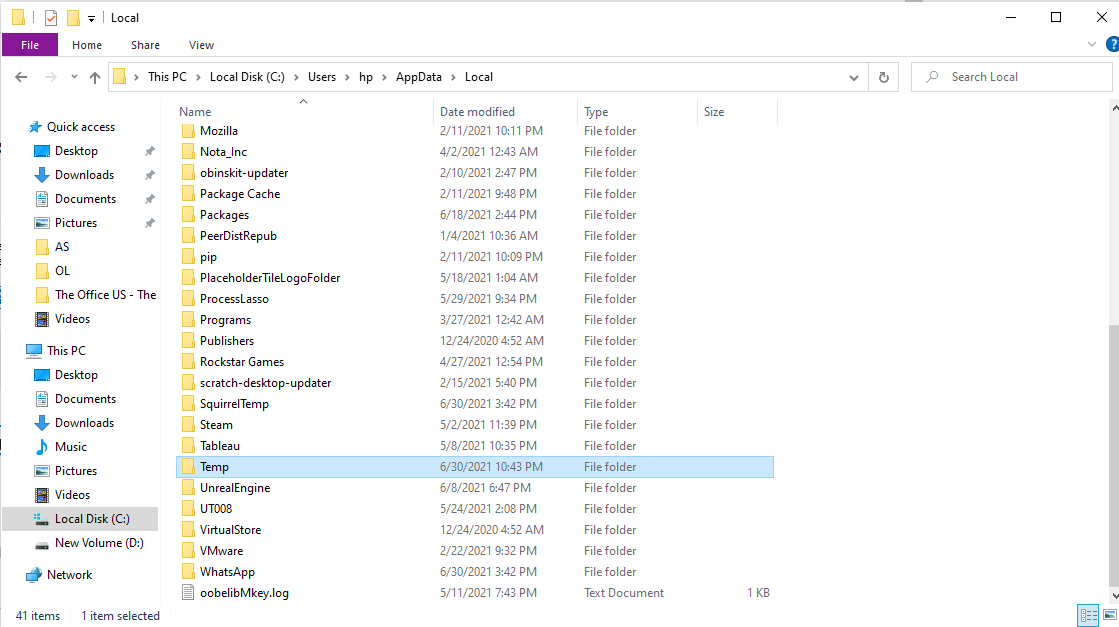Go back using the Back arrow
Viewport: 1119px width, 627px height.
coord(21,77)
